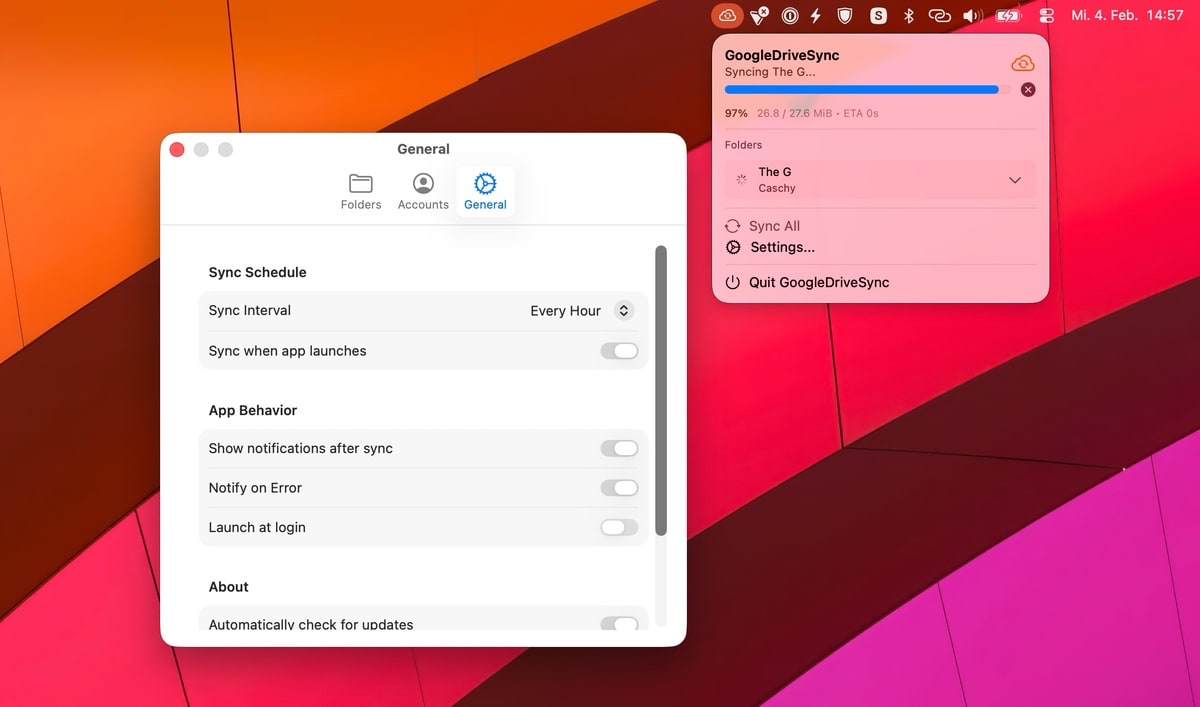Click the Syncing The G... status text

pyautogui.click(x=770, y=72)
